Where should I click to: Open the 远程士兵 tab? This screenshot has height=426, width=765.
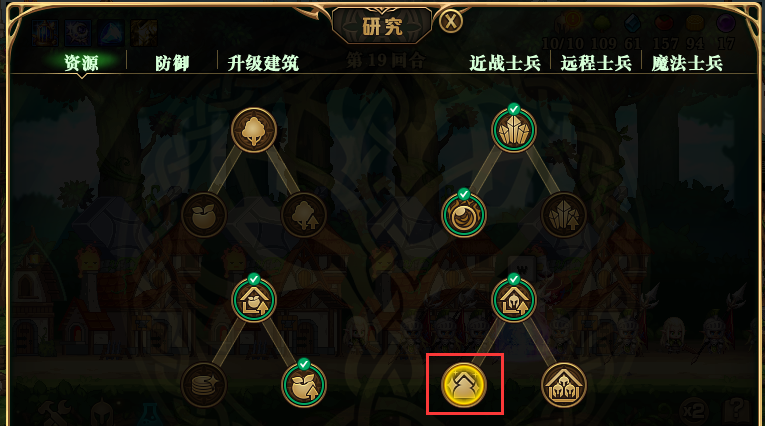(596, 63)
